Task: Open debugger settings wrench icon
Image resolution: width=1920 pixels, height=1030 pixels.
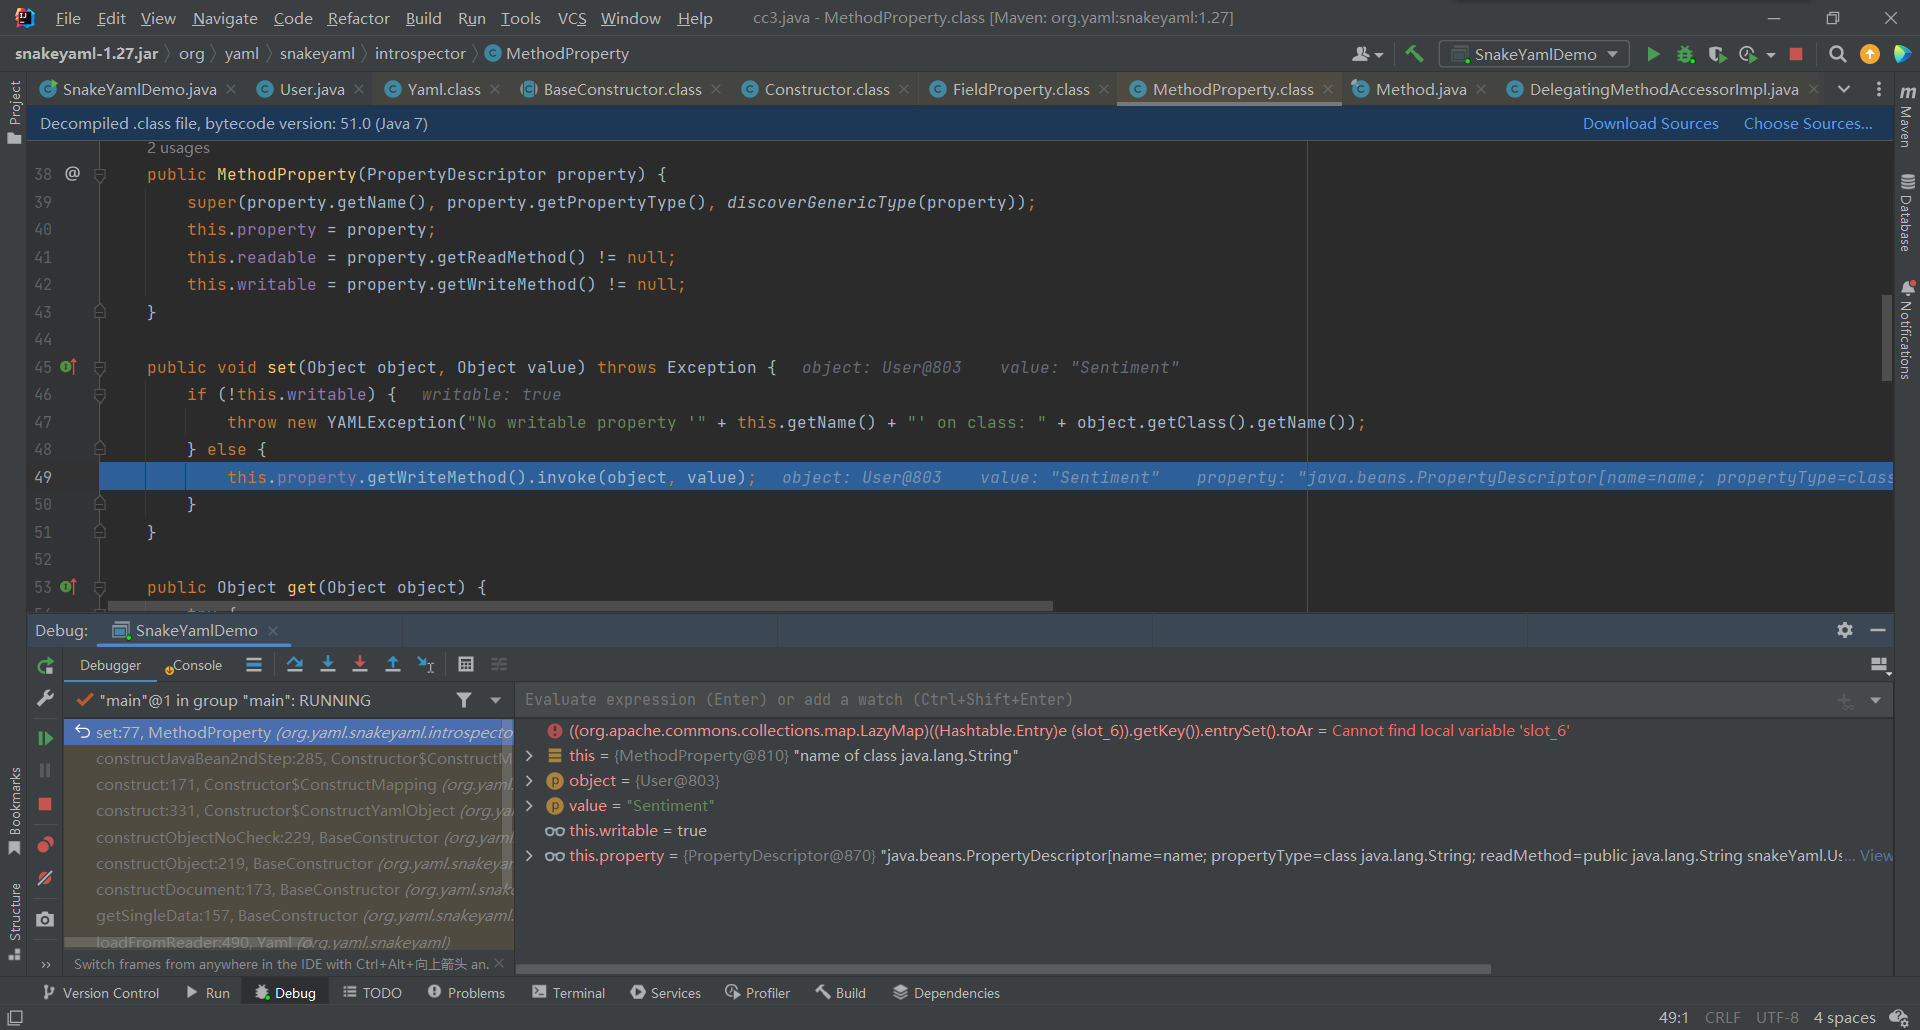Action: pyautogui.click(x=45, y=698)
